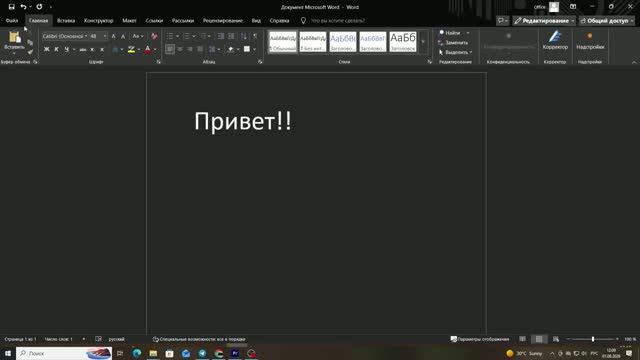Open the File (Файл) tab
The image size is (640, 360).
(12, 20)
